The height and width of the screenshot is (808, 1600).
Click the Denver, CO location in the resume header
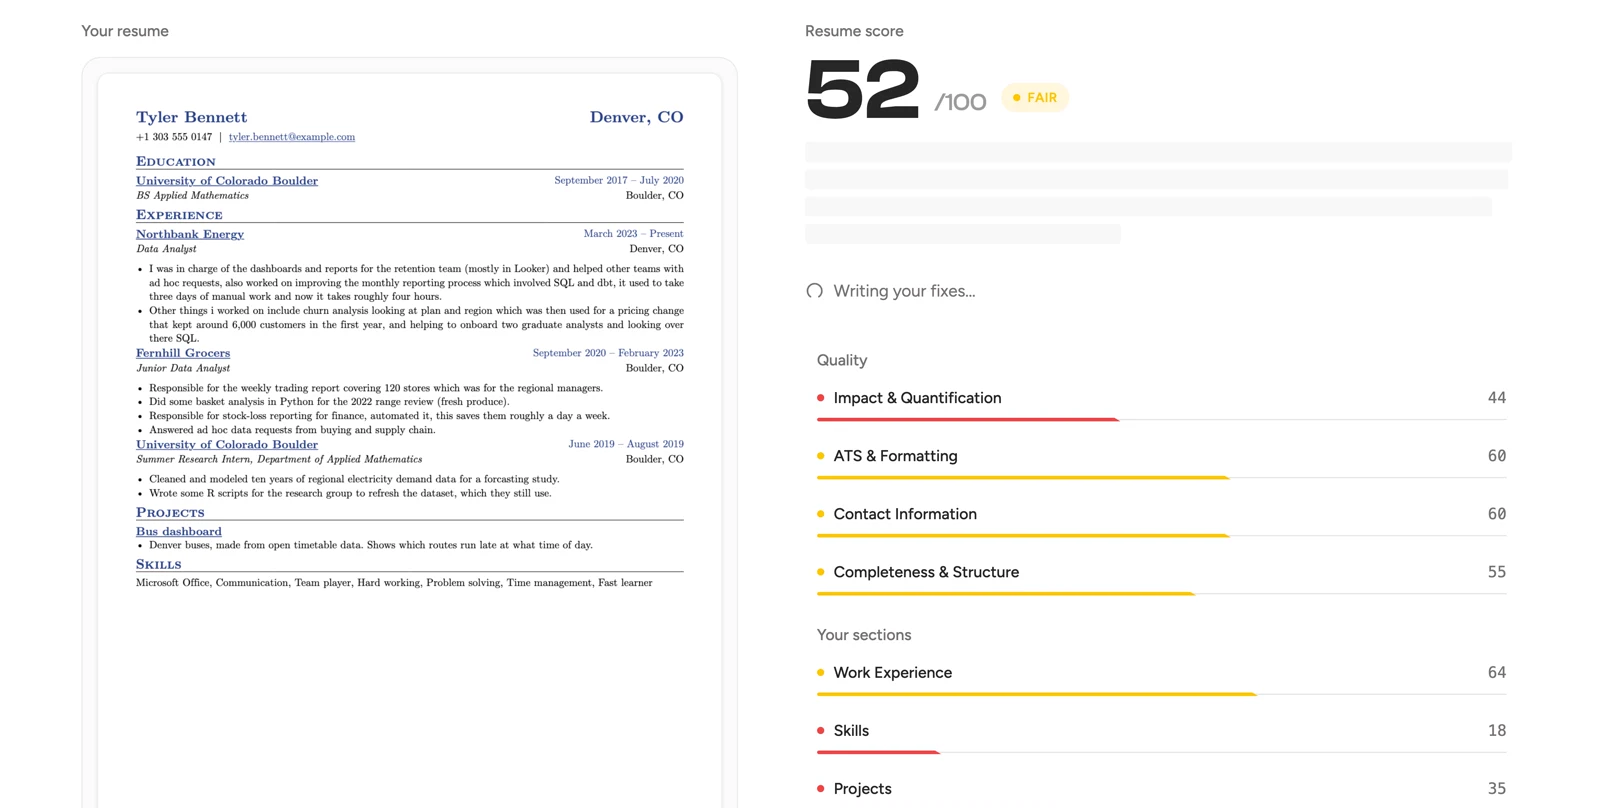637,117
